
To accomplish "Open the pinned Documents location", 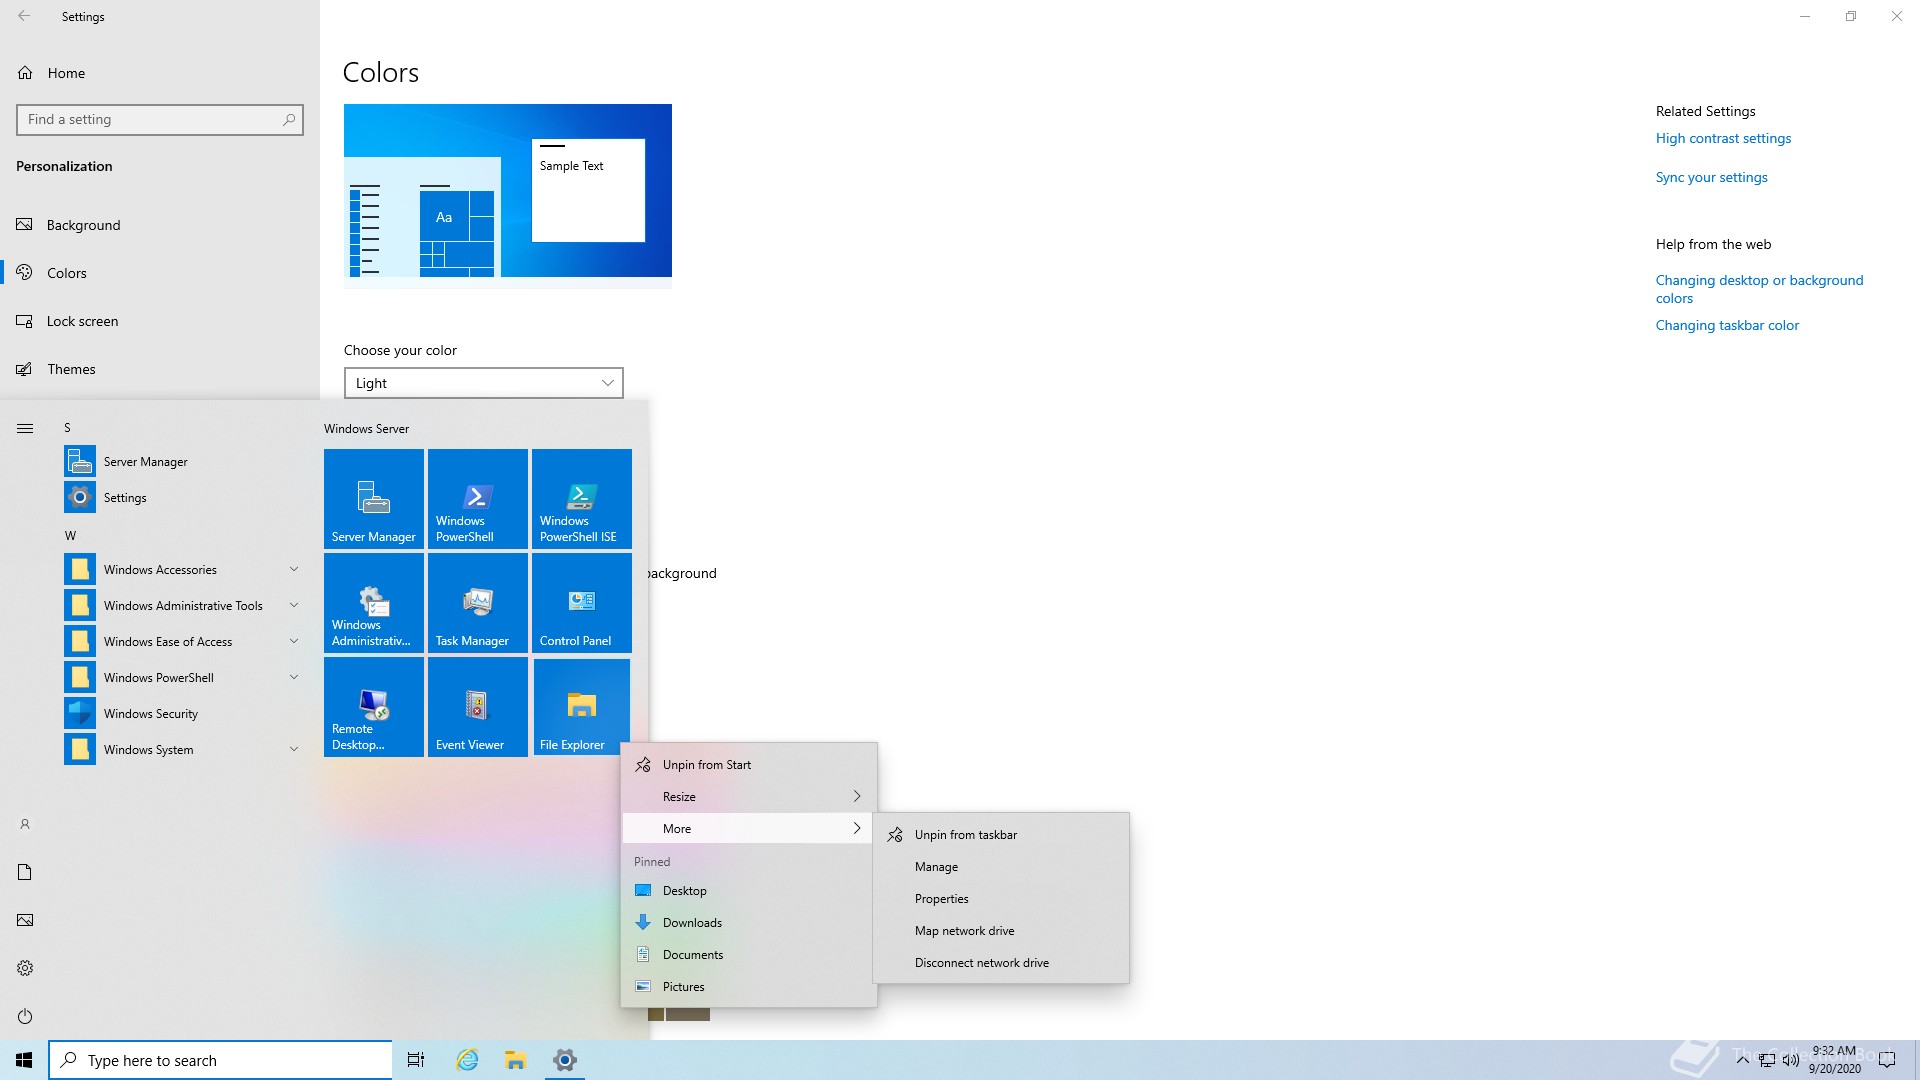I will pos(748,955).
